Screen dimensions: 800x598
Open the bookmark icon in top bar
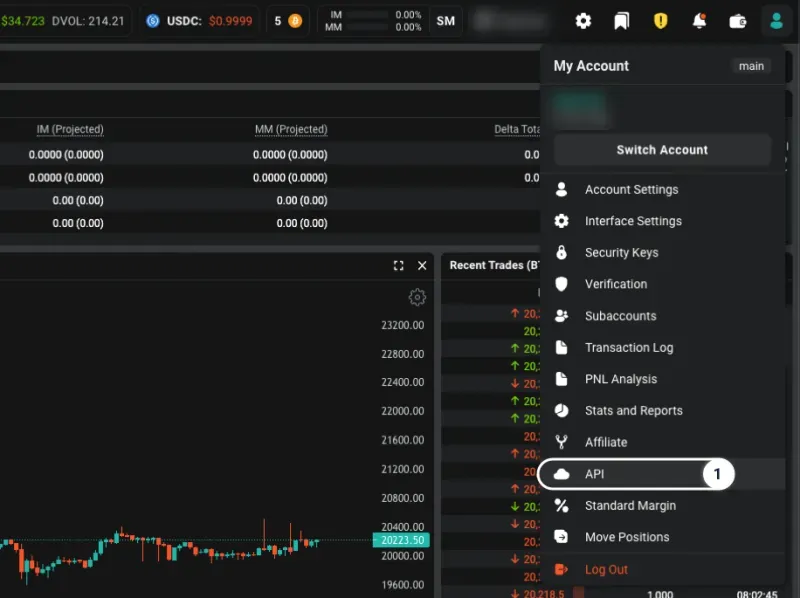coord(621,21)
